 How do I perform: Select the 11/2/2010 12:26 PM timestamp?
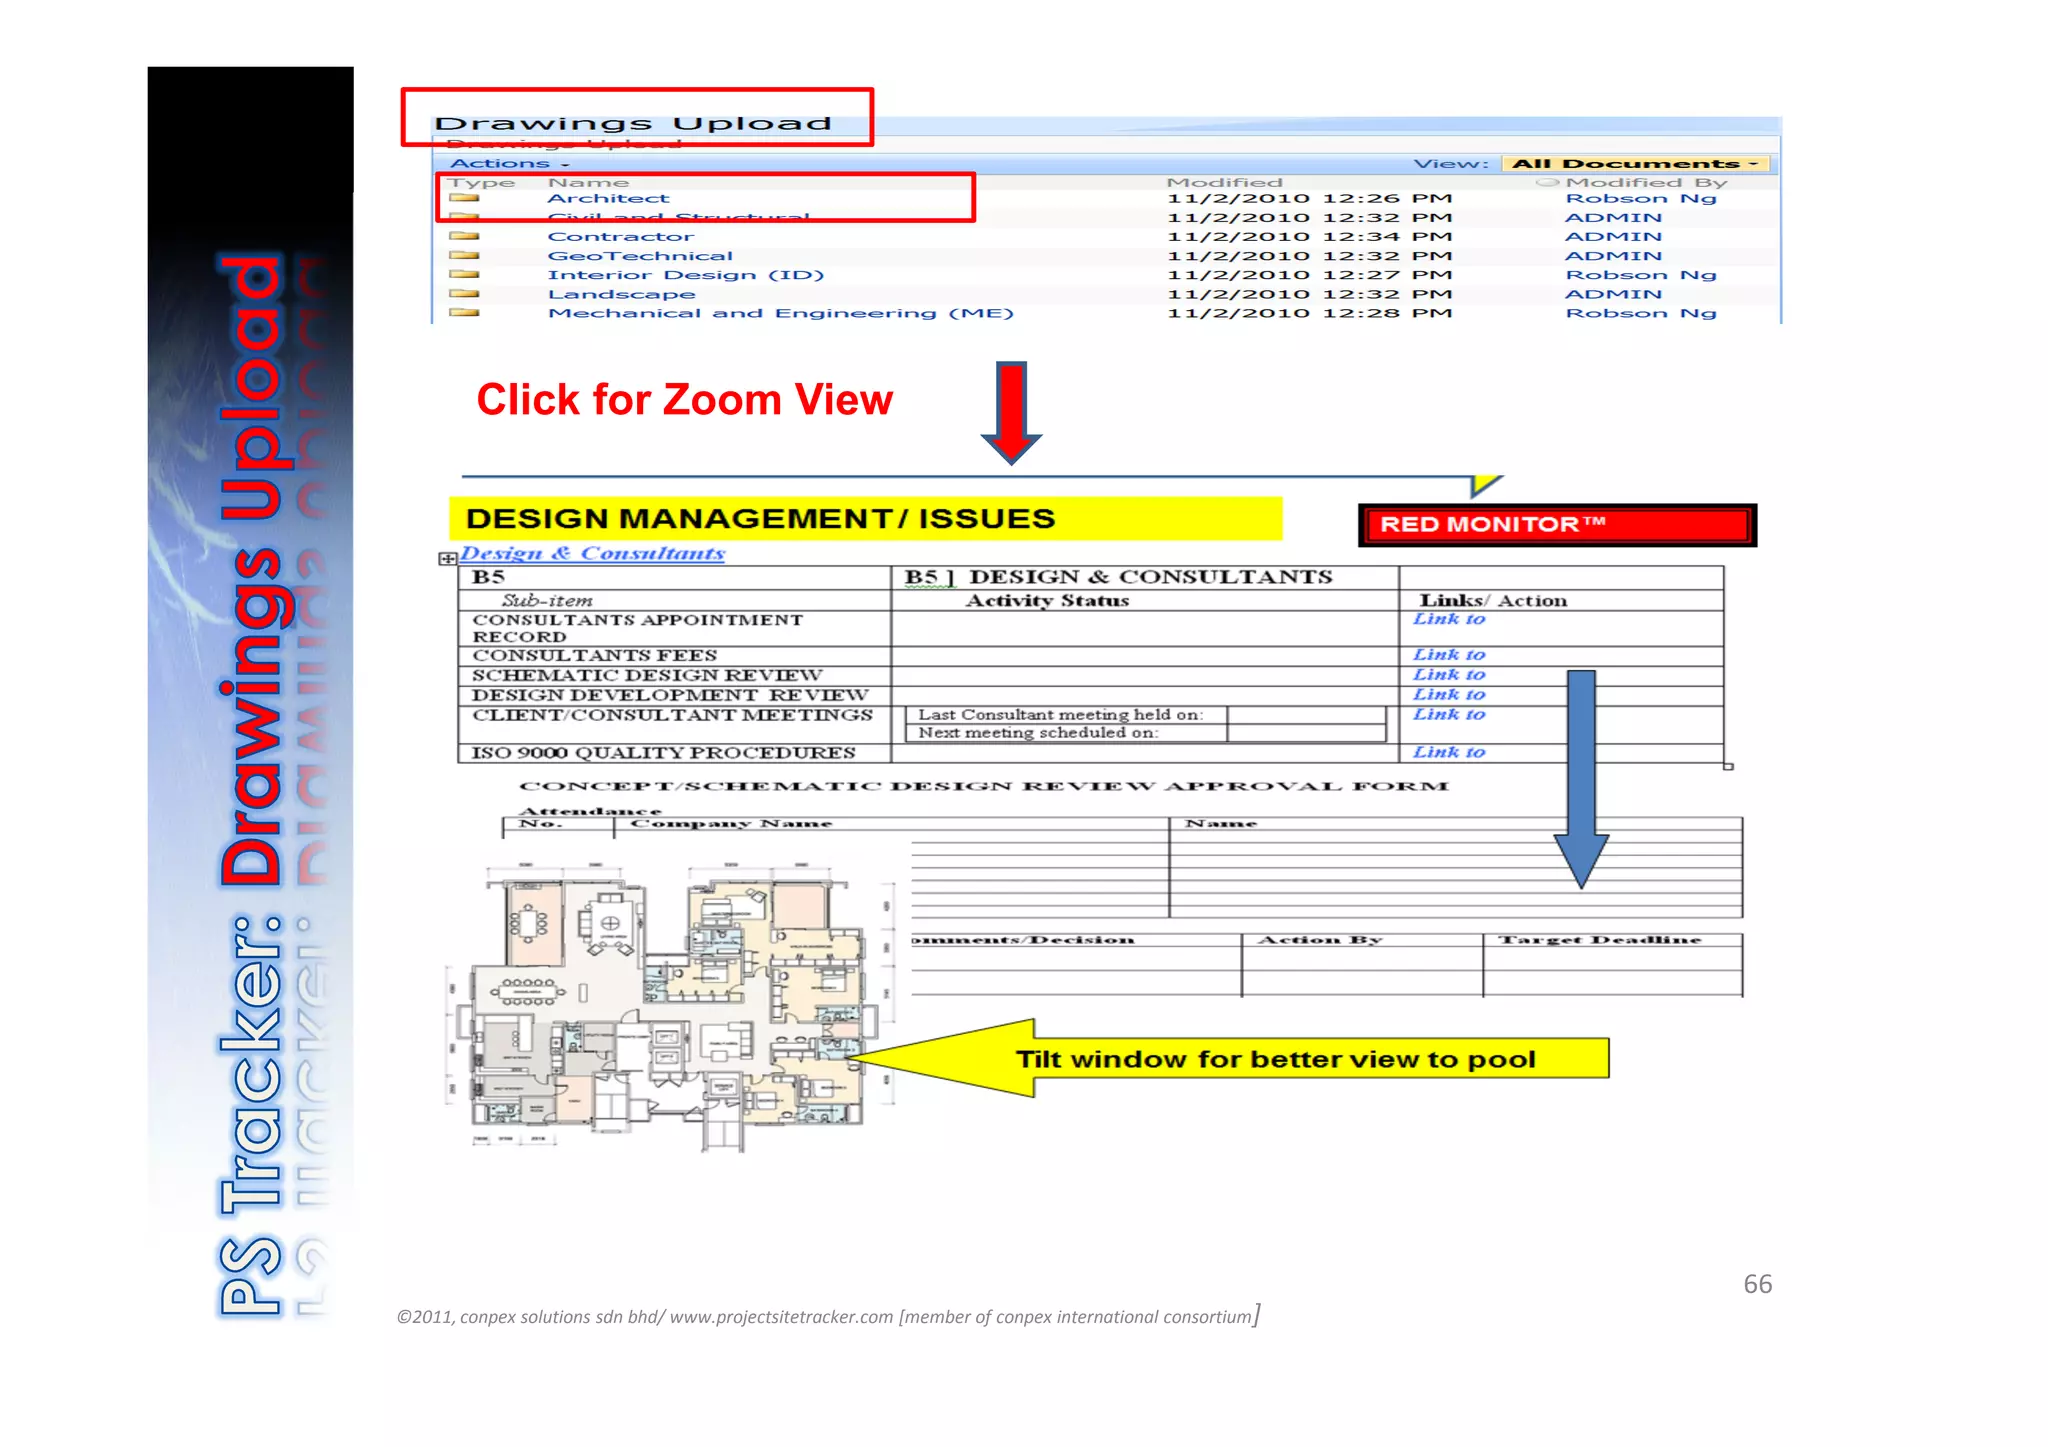[x=1310, y=198]
